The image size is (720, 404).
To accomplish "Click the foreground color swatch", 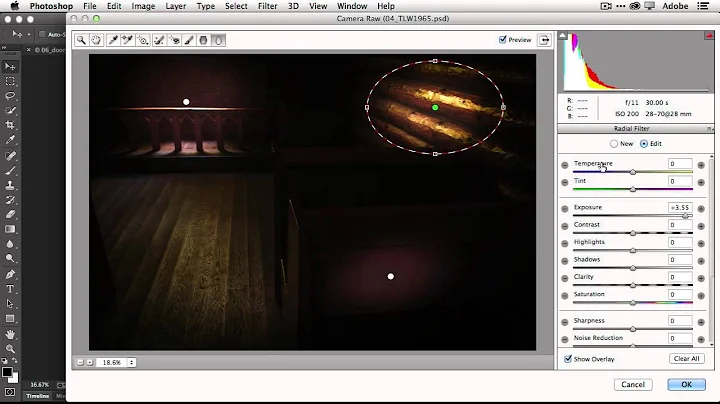I will (7, 372).
